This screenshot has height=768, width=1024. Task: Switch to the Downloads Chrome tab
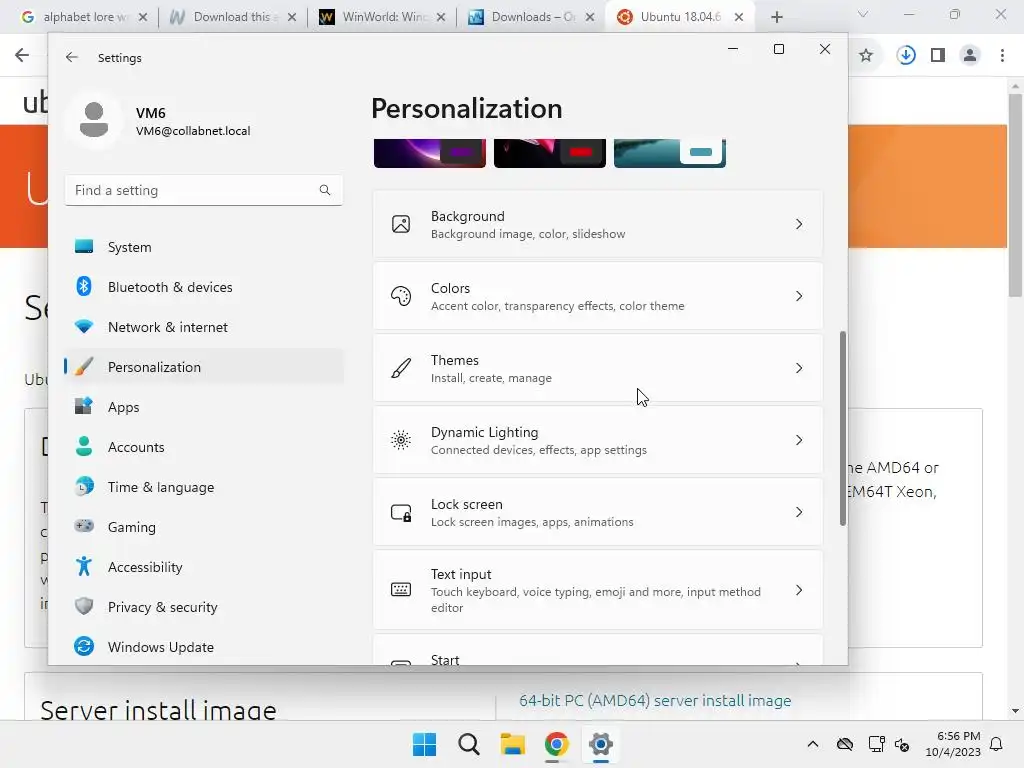coord(531,17)
